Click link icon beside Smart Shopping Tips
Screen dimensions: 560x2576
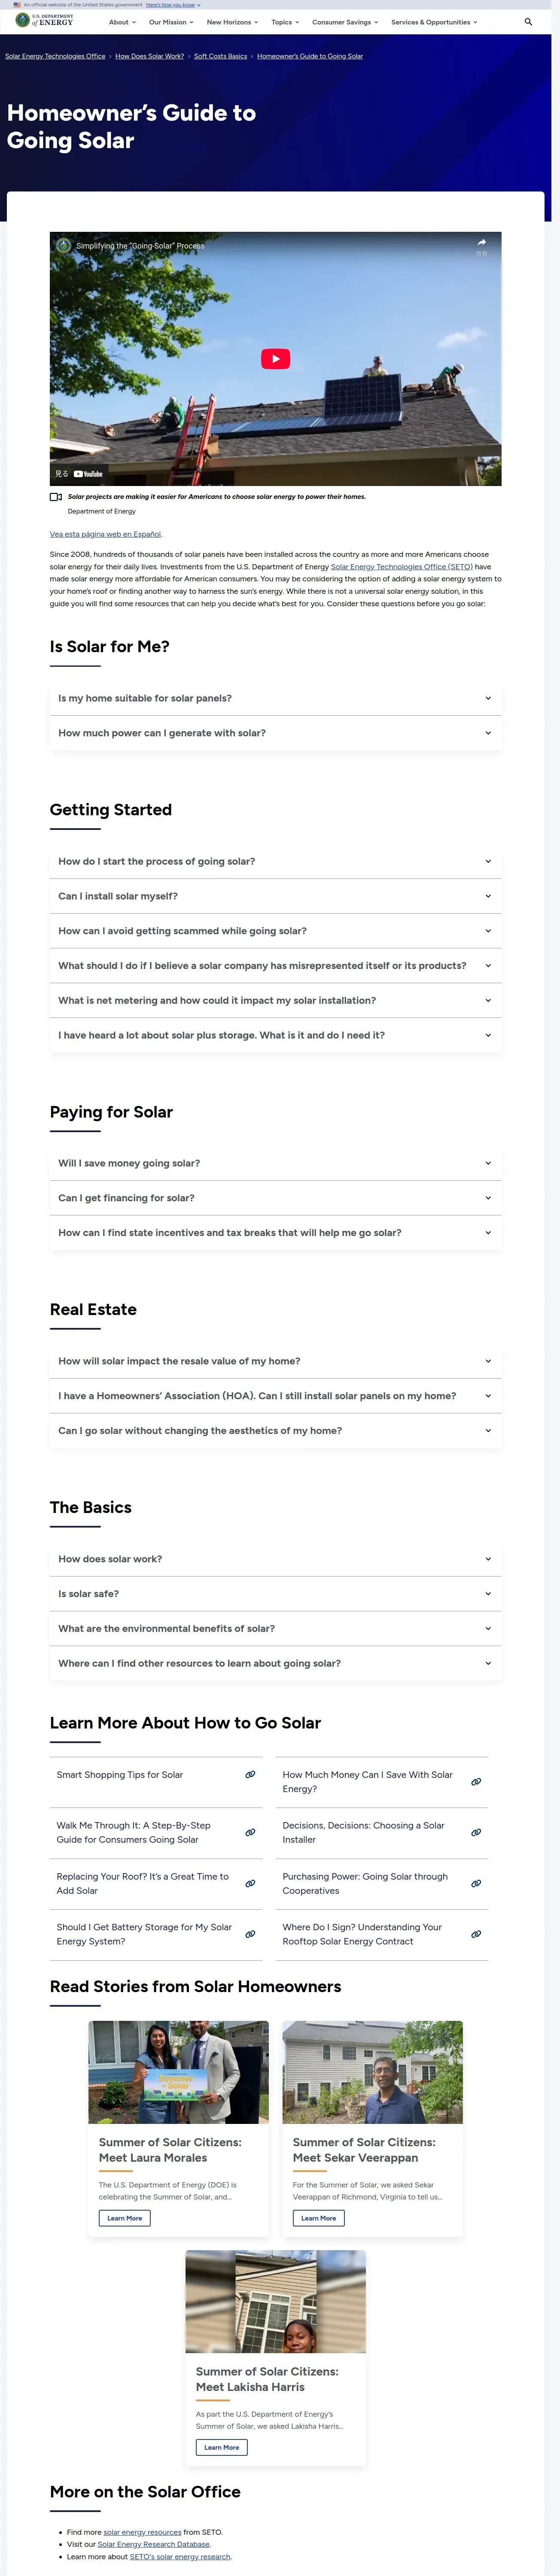(x=250, y=1774)
